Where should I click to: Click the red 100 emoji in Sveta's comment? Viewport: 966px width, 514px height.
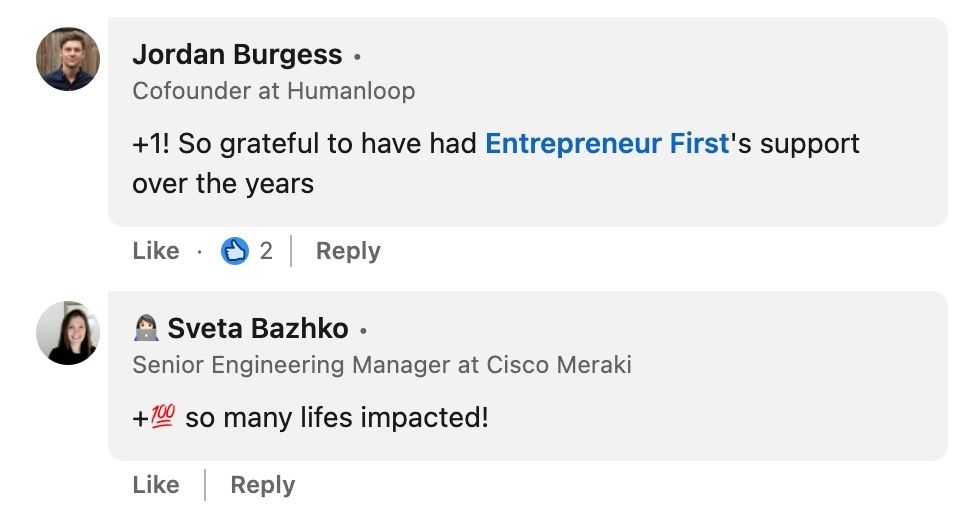tap(163, 417)
